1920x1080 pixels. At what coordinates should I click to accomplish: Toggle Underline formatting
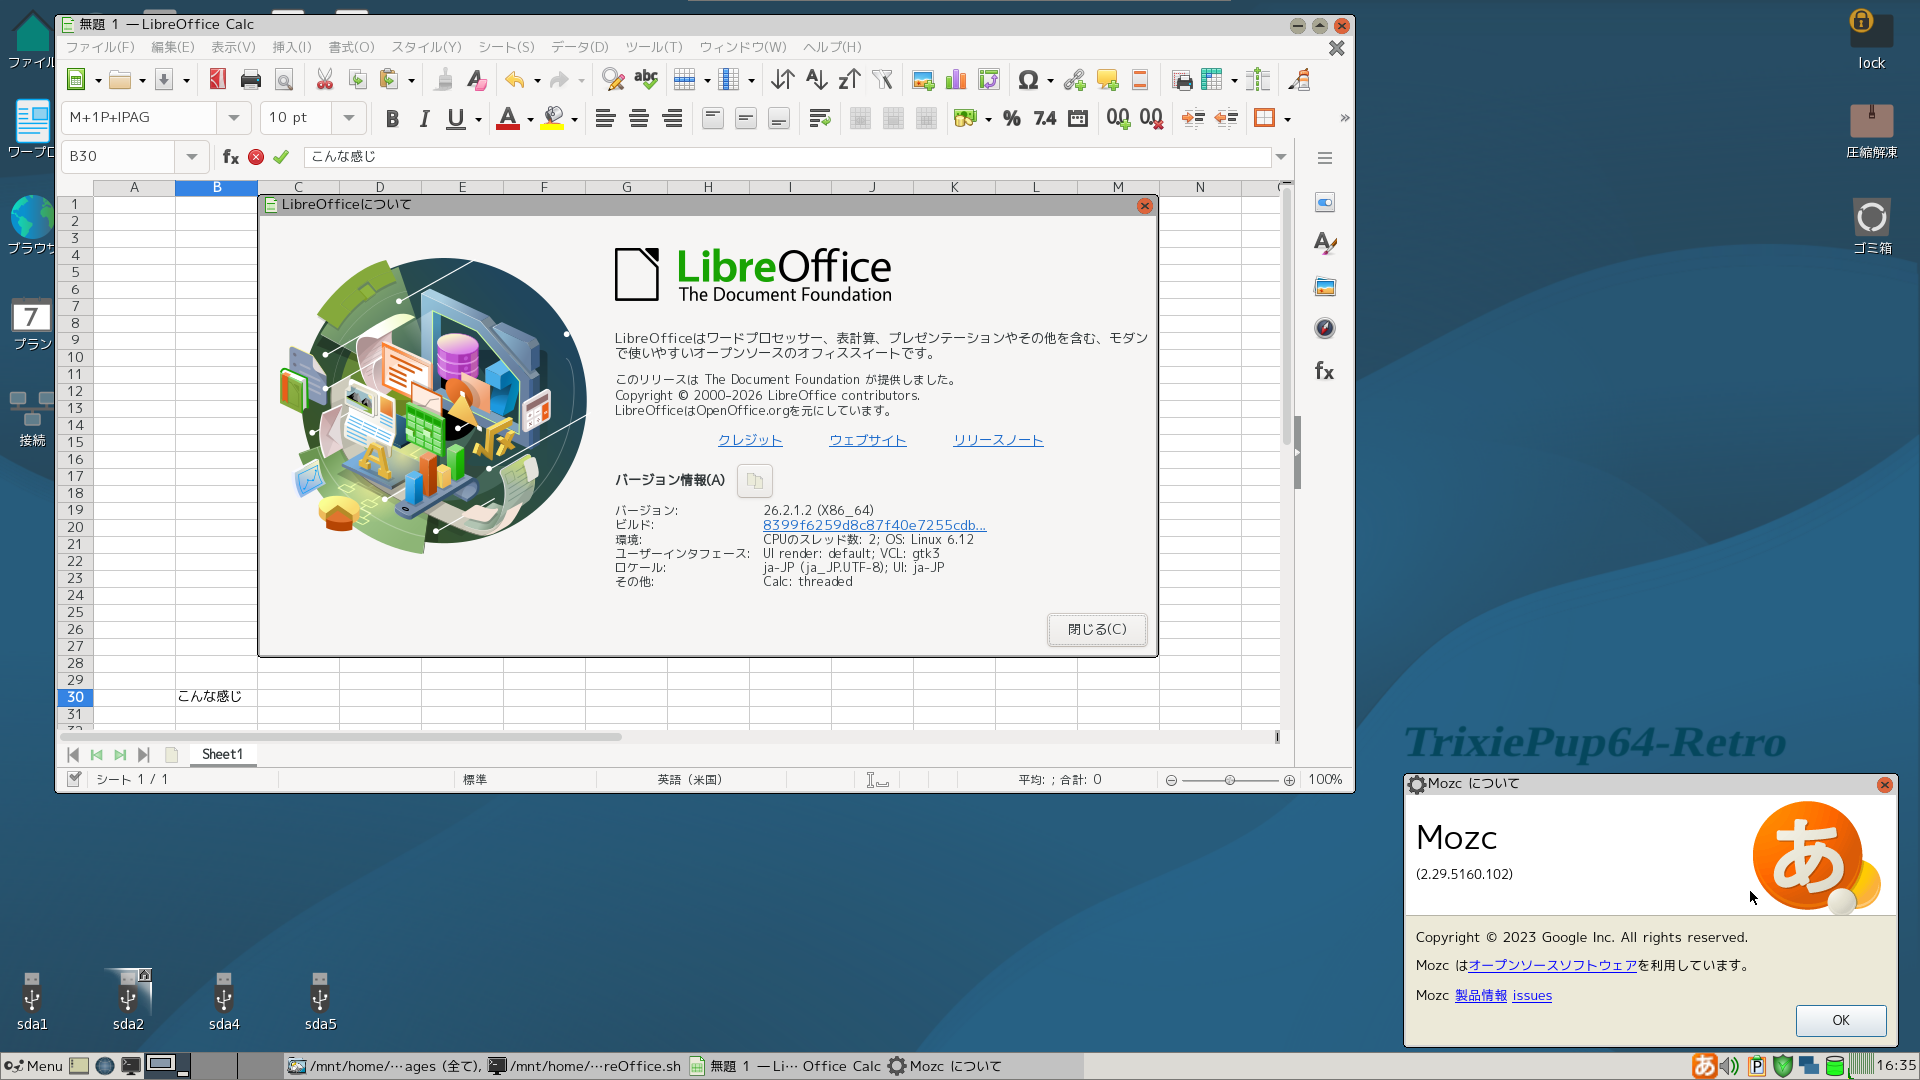pos(456,118)
